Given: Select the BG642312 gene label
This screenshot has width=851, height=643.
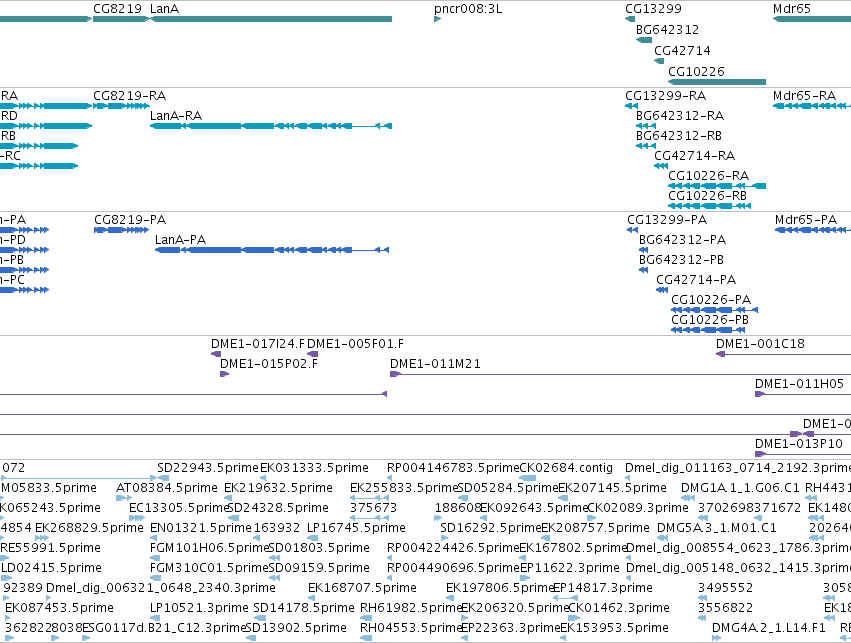Looking at the screenshot, I should [667, 29].
